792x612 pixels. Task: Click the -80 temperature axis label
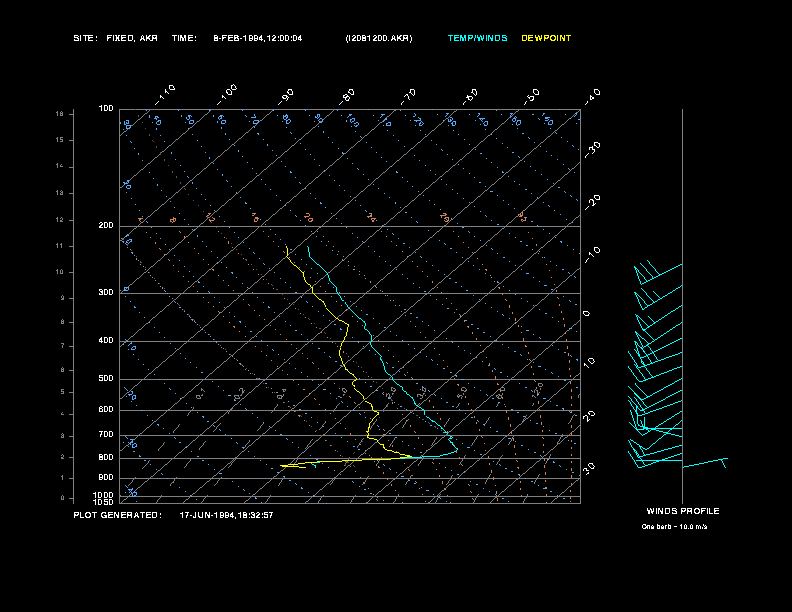tap(346, 96)
